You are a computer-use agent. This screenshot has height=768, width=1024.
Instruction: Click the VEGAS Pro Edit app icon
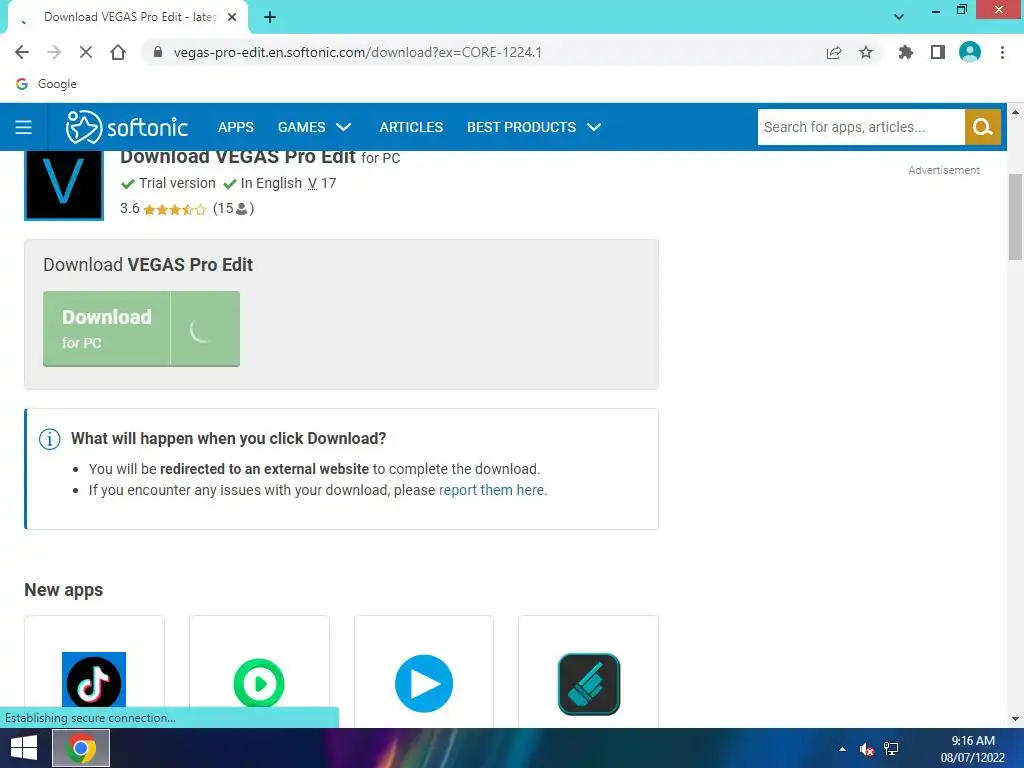coord(64,185)
